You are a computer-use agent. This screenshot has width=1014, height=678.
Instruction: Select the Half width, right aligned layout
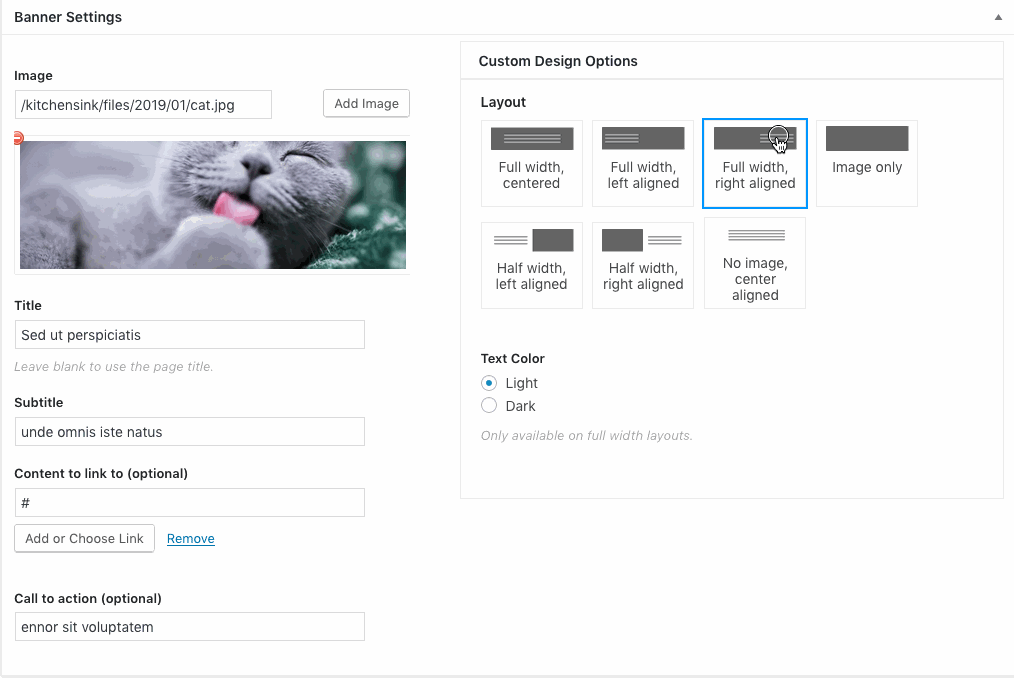[x=643, y=265]
